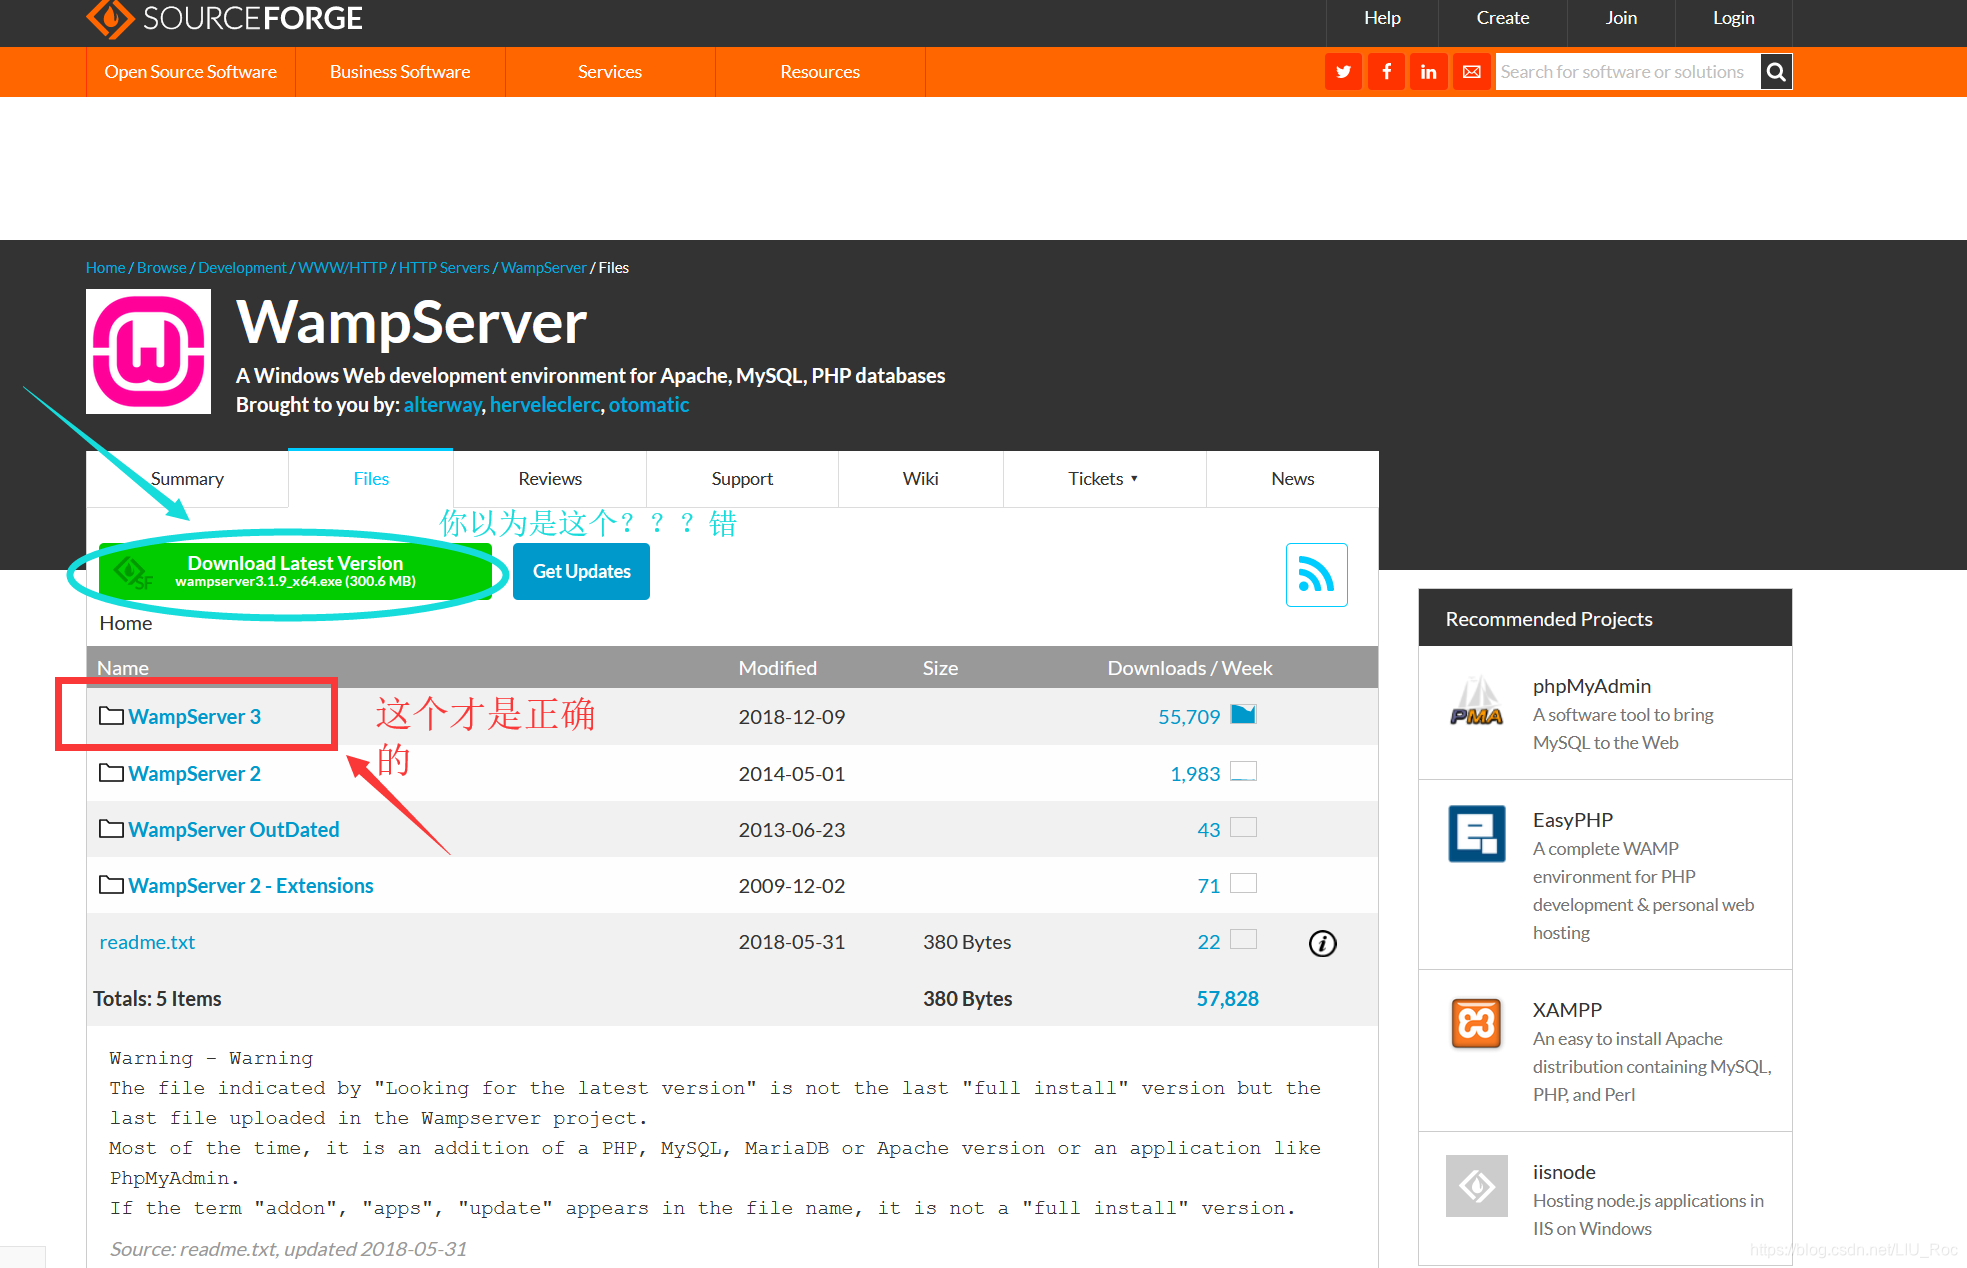Click WampServer 2 downloads bar indicator
The width and height of the screenshot is (1967, 1268).
(x=1243, y=772)
